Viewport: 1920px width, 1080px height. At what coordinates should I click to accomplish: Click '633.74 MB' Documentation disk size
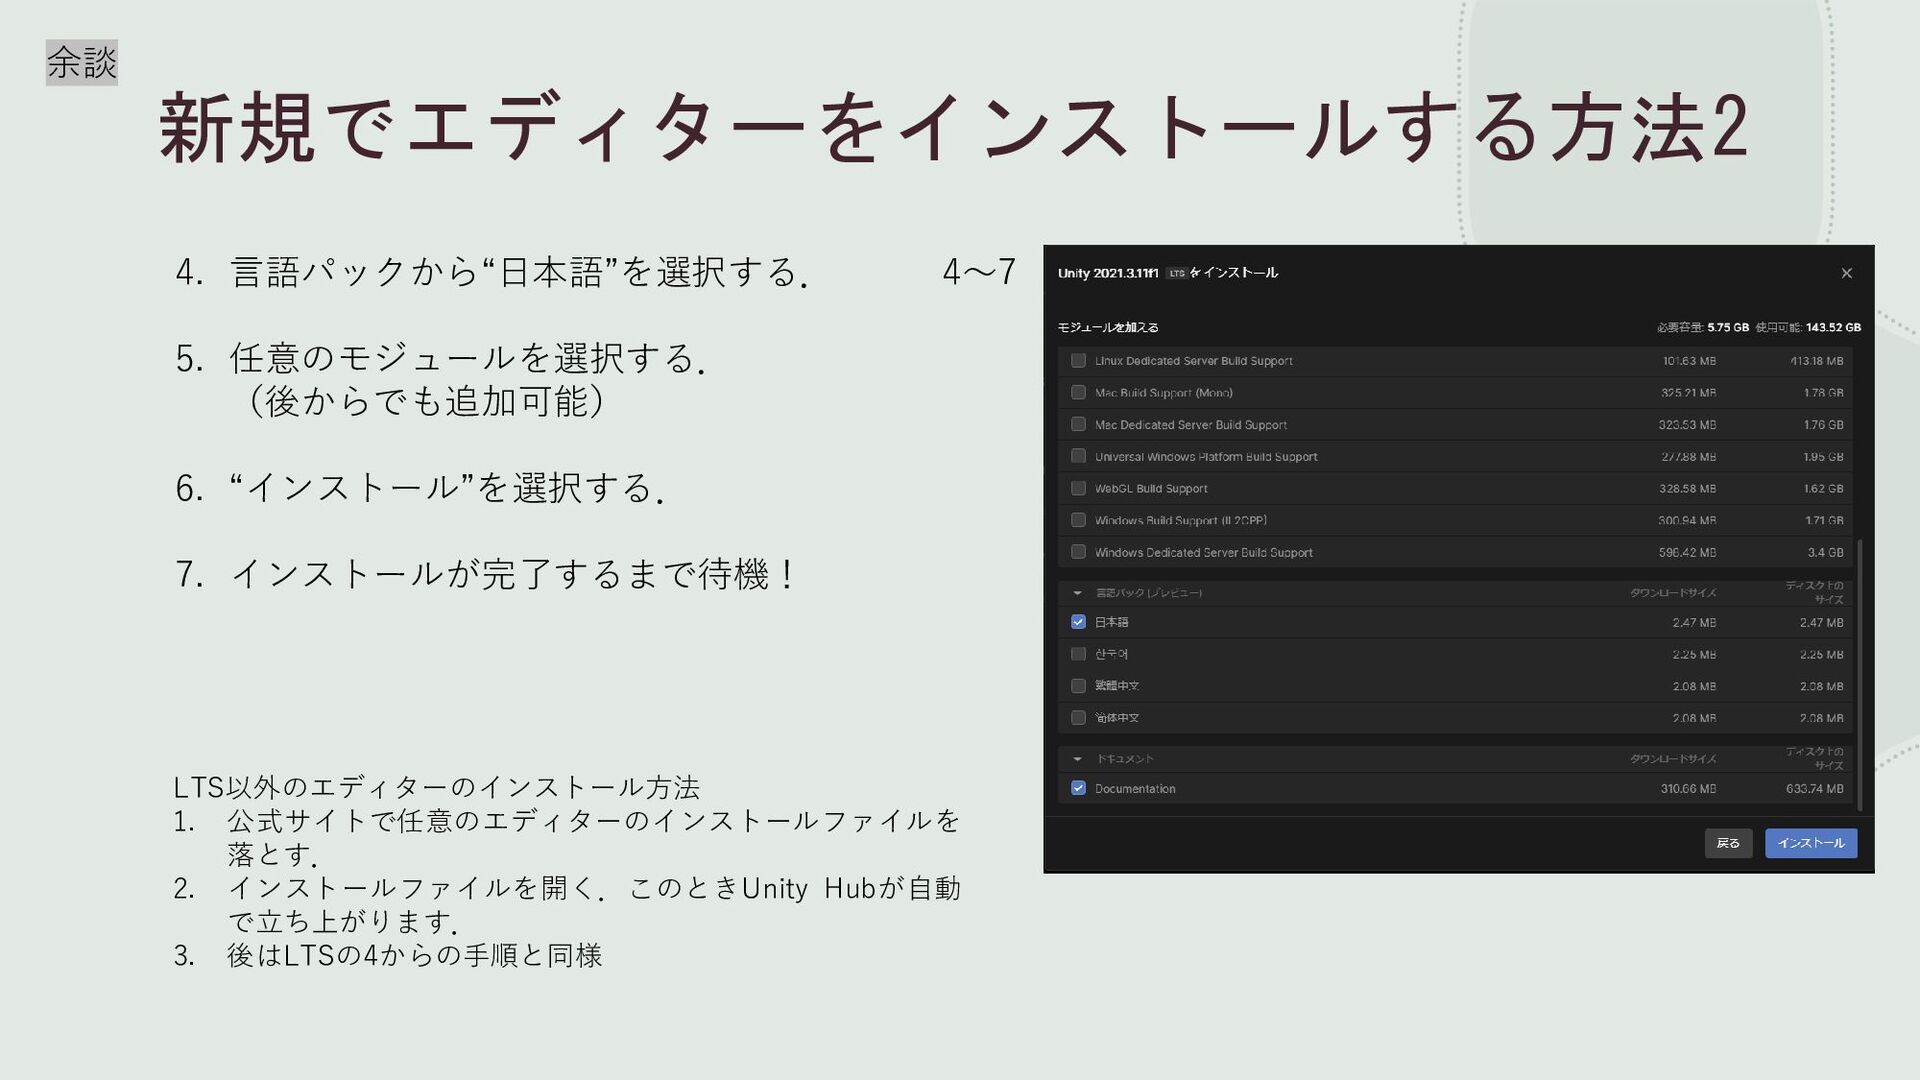pyautogui.click(x=1815, y=789)
